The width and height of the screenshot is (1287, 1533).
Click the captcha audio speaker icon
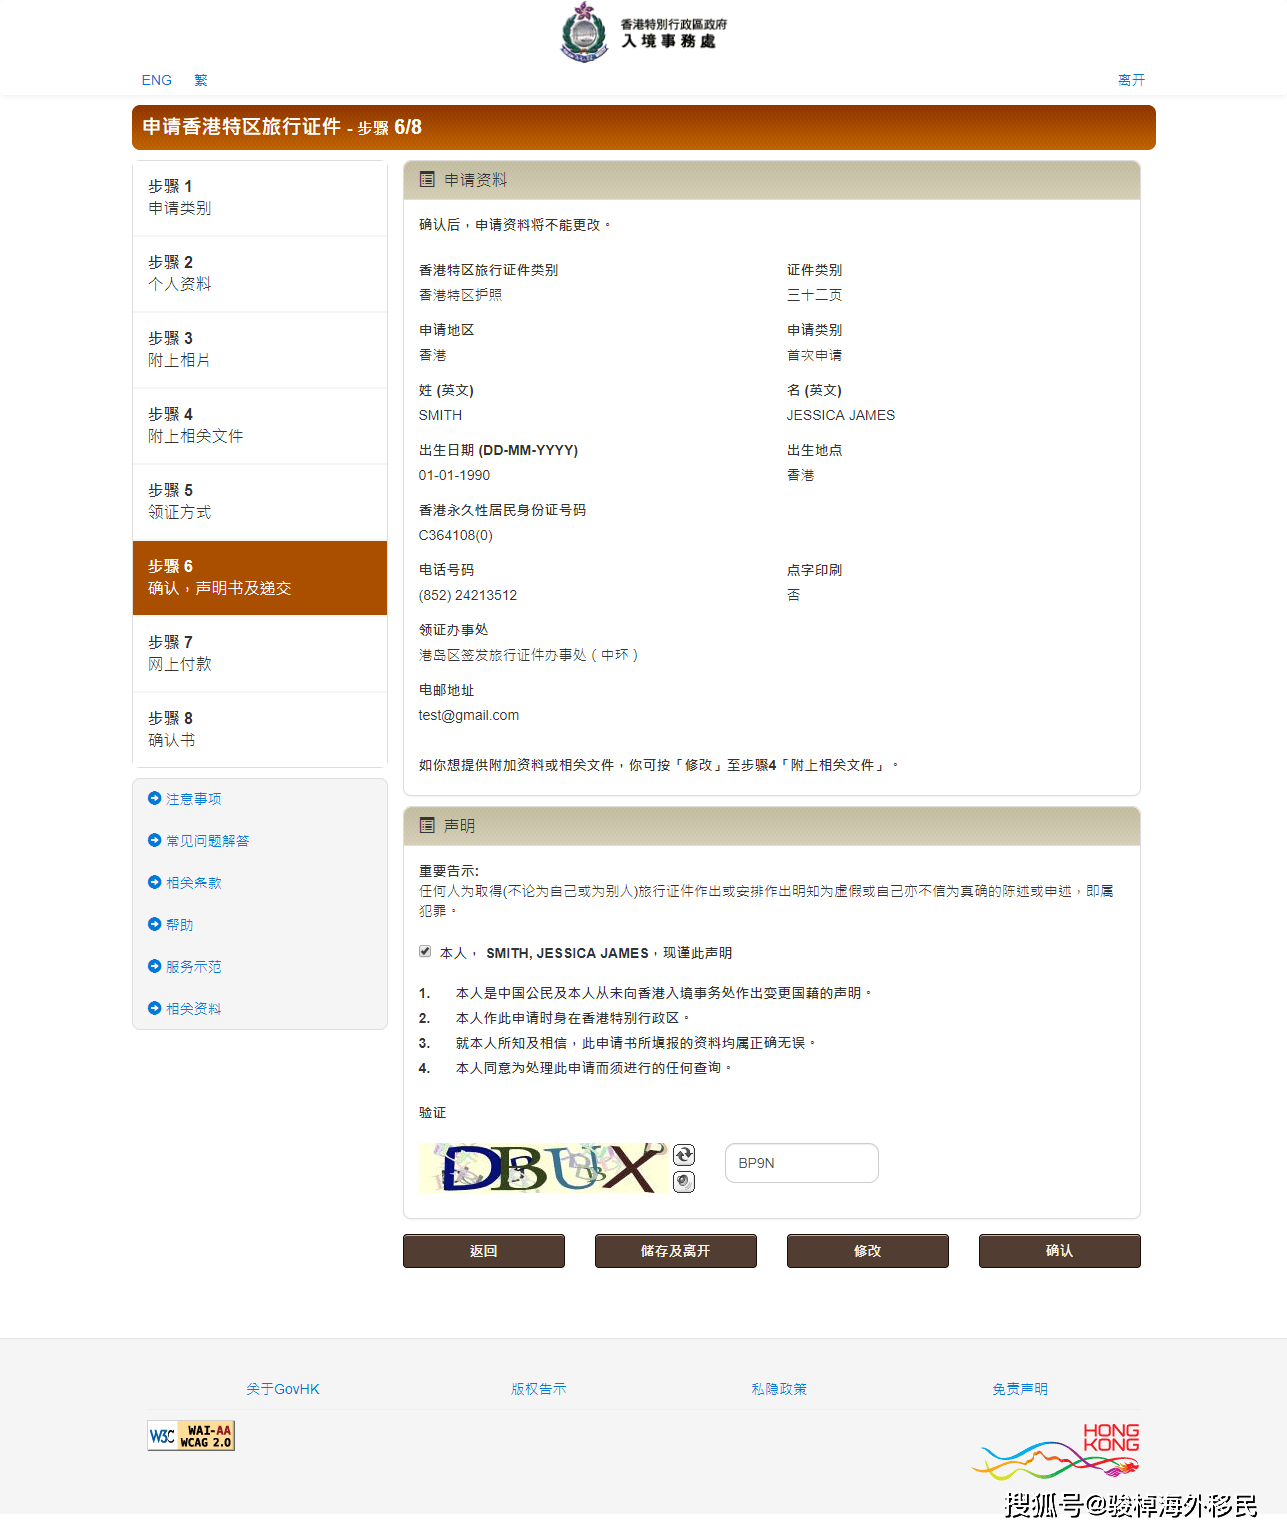tap(684, 1182)
